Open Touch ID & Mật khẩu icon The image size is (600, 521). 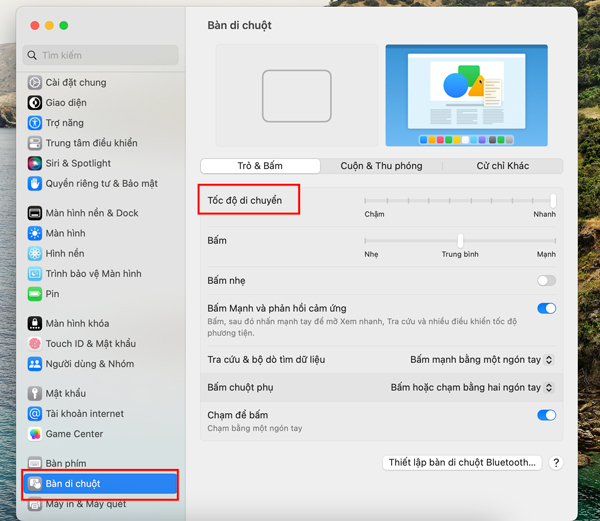coord(34,344)
